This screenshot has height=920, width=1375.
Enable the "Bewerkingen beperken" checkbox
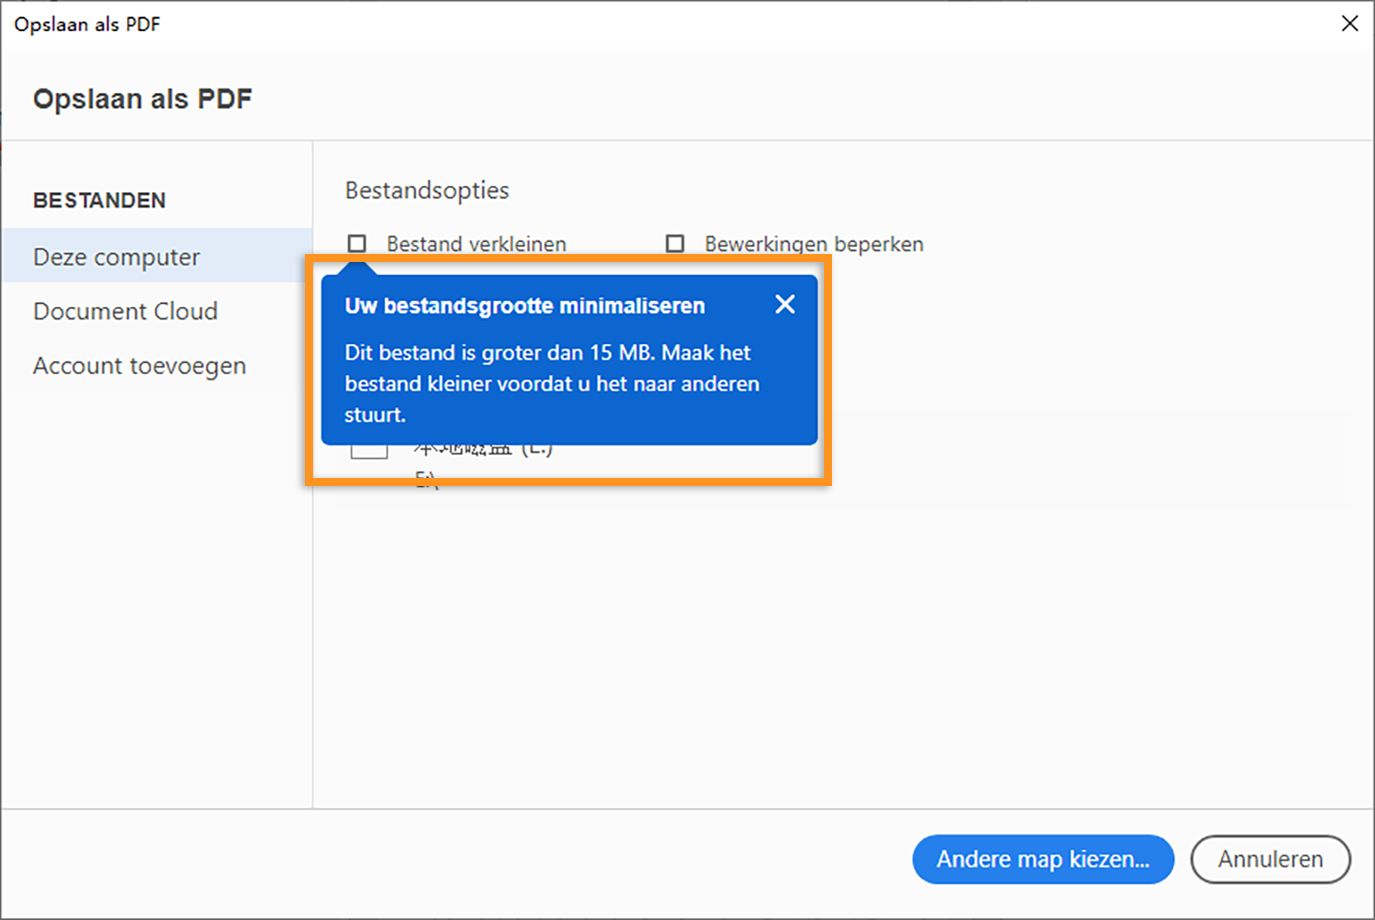pos(675,243)
